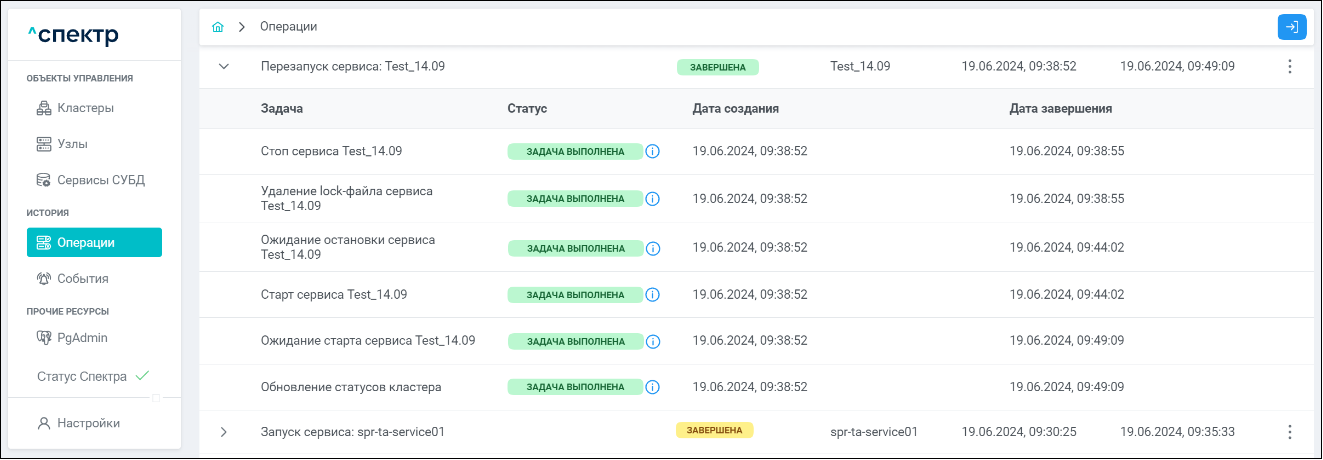Open three-dot menu for Запуск сервиса row
Viewport: 1323px width, 460px height.
point(1289,432)
